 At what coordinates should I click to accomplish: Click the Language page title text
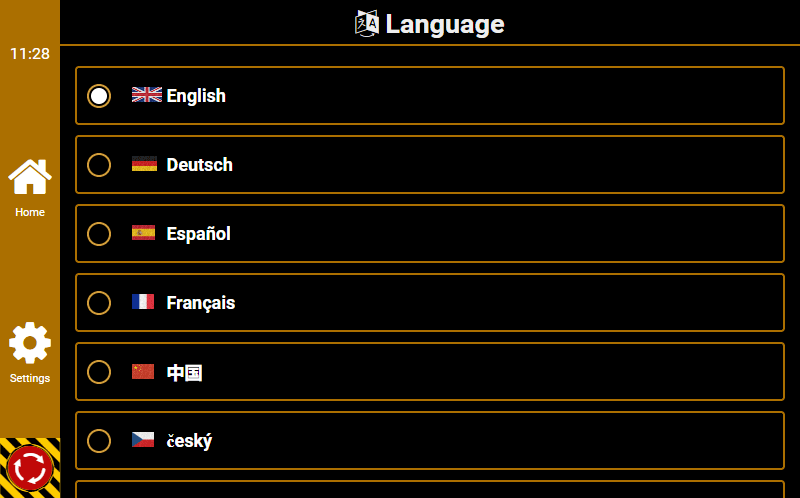(445, 24)
